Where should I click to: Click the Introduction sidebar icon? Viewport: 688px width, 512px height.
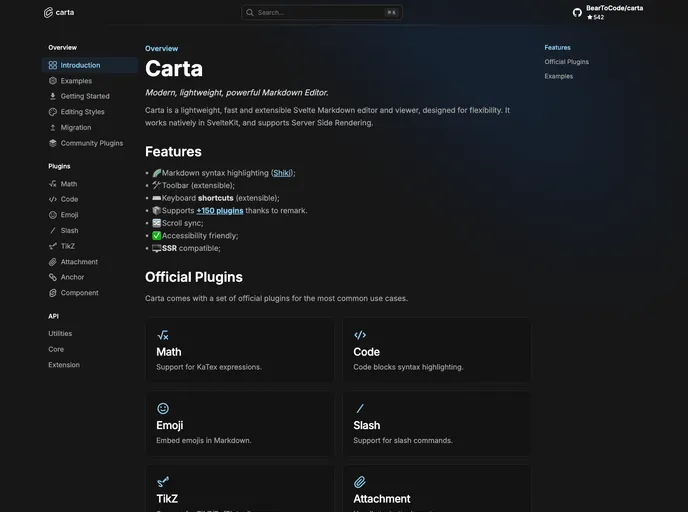tap(53, 65)
